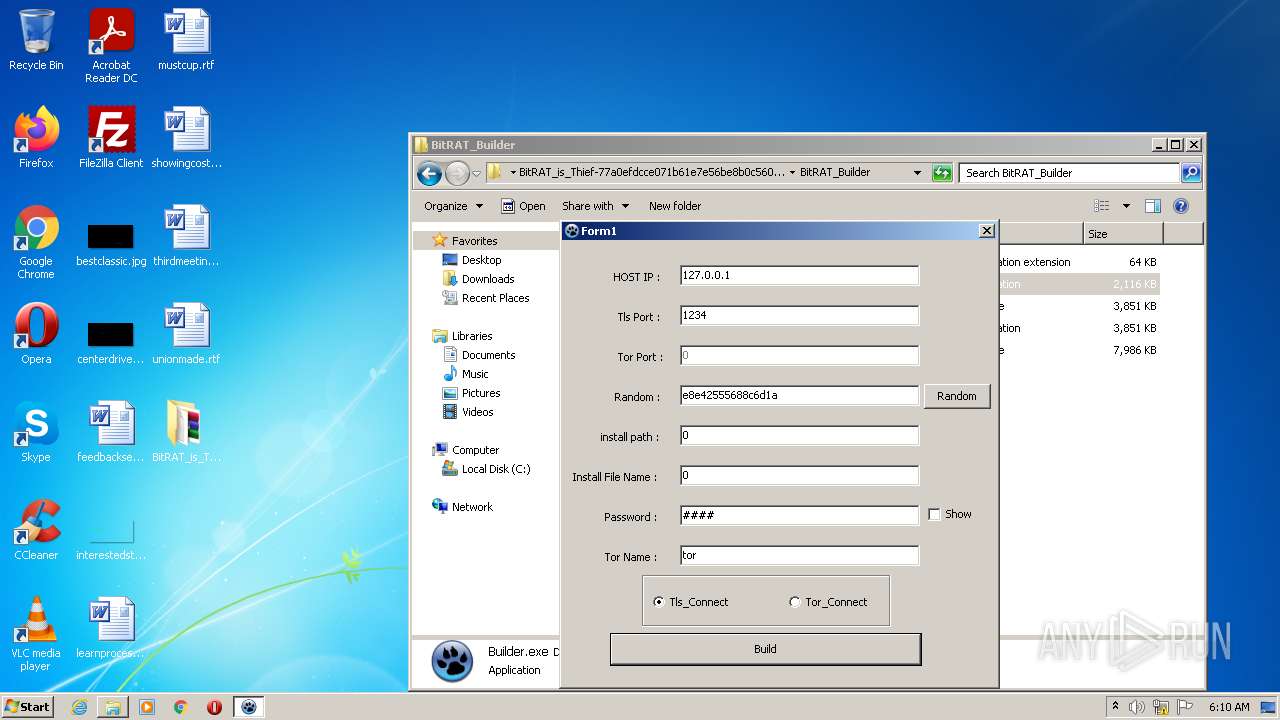This screenshot has height=720, width=1280.
Task: Open Internet Explorer from taskbar
Action: point(79,707)
